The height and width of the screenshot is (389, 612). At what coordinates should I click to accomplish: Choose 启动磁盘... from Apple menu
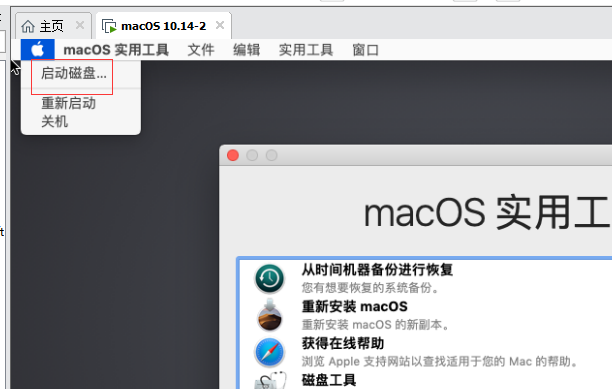click(x=74, y=73)
